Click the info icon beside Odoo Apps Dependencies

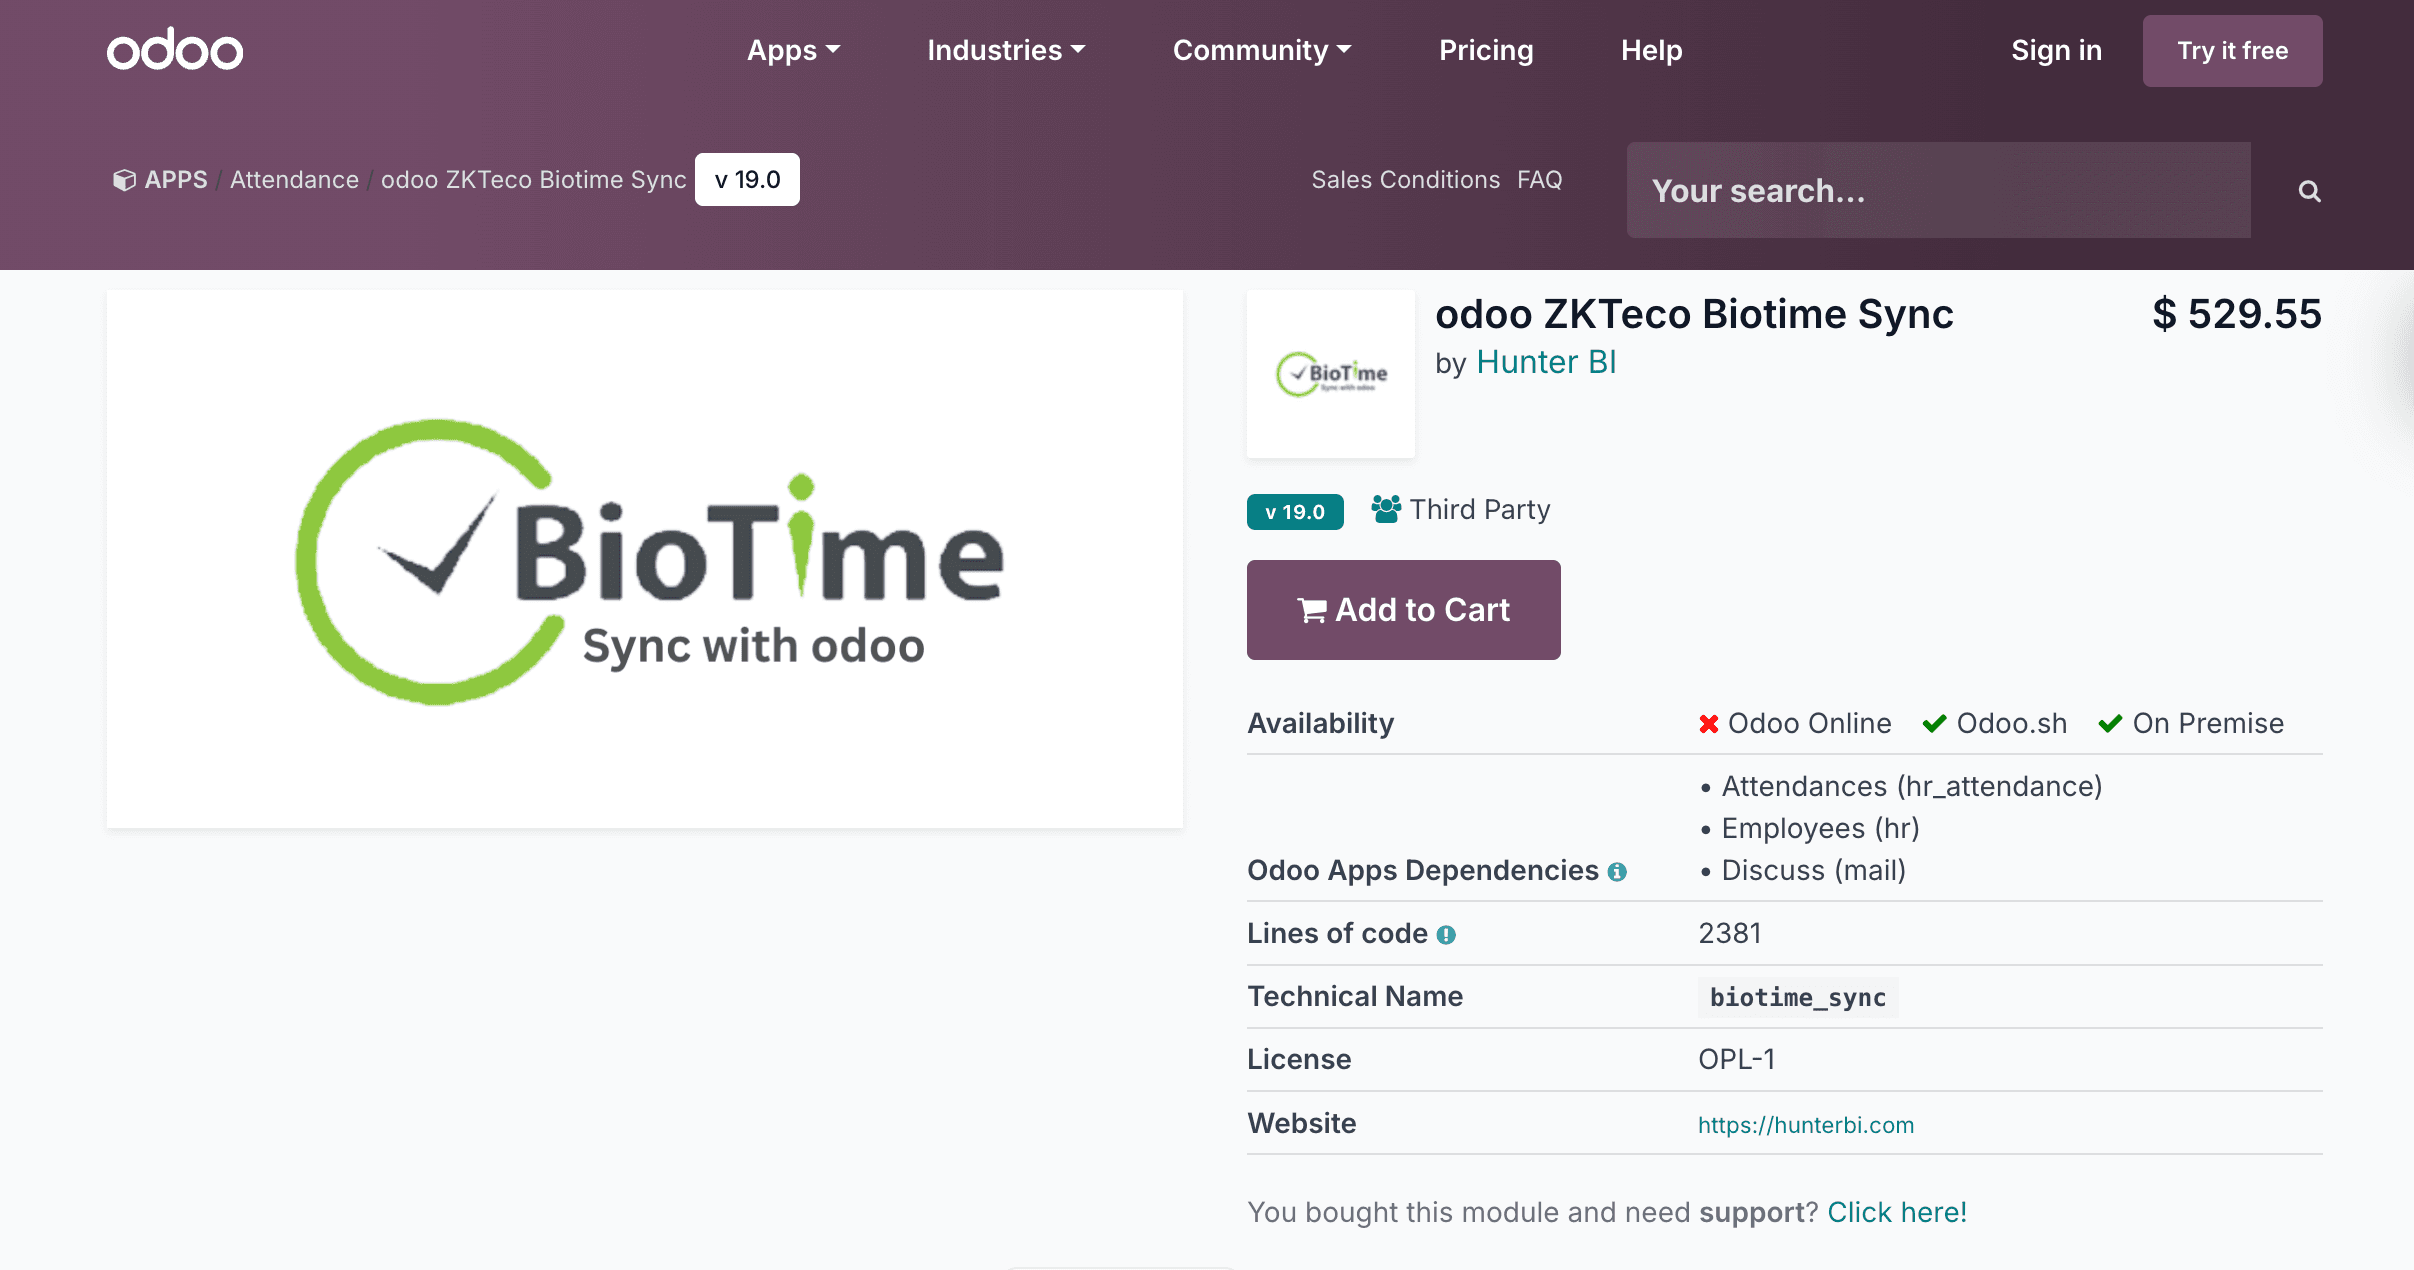pos(1617,872)
